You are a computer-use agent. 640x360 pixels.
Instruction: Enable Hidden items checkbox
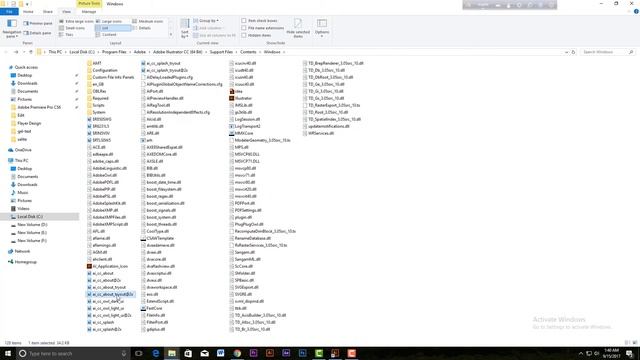click(244, 35)
